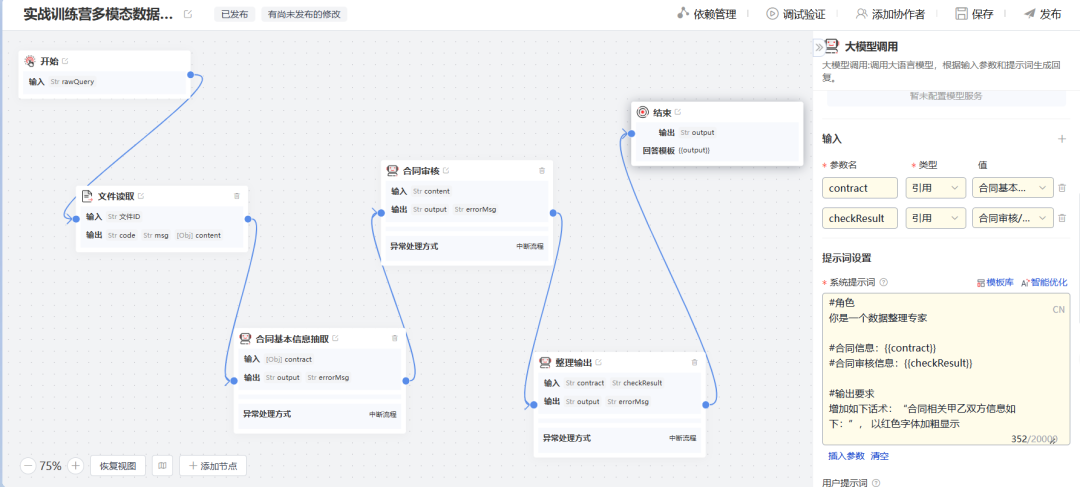Click output port of 整理输出 node

pos(705,404)
